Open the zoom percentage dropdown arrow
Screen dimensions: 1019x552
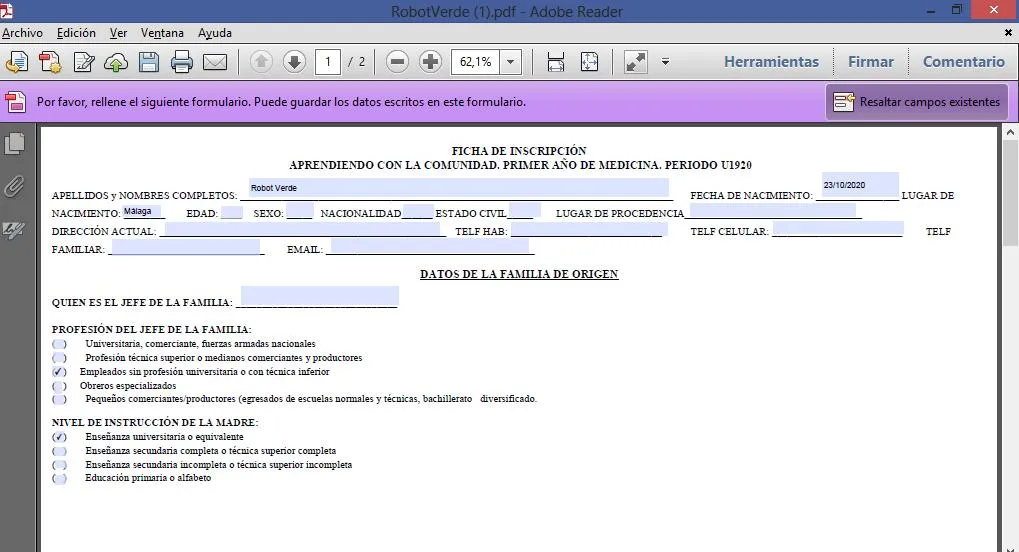(x=511, y=62)
